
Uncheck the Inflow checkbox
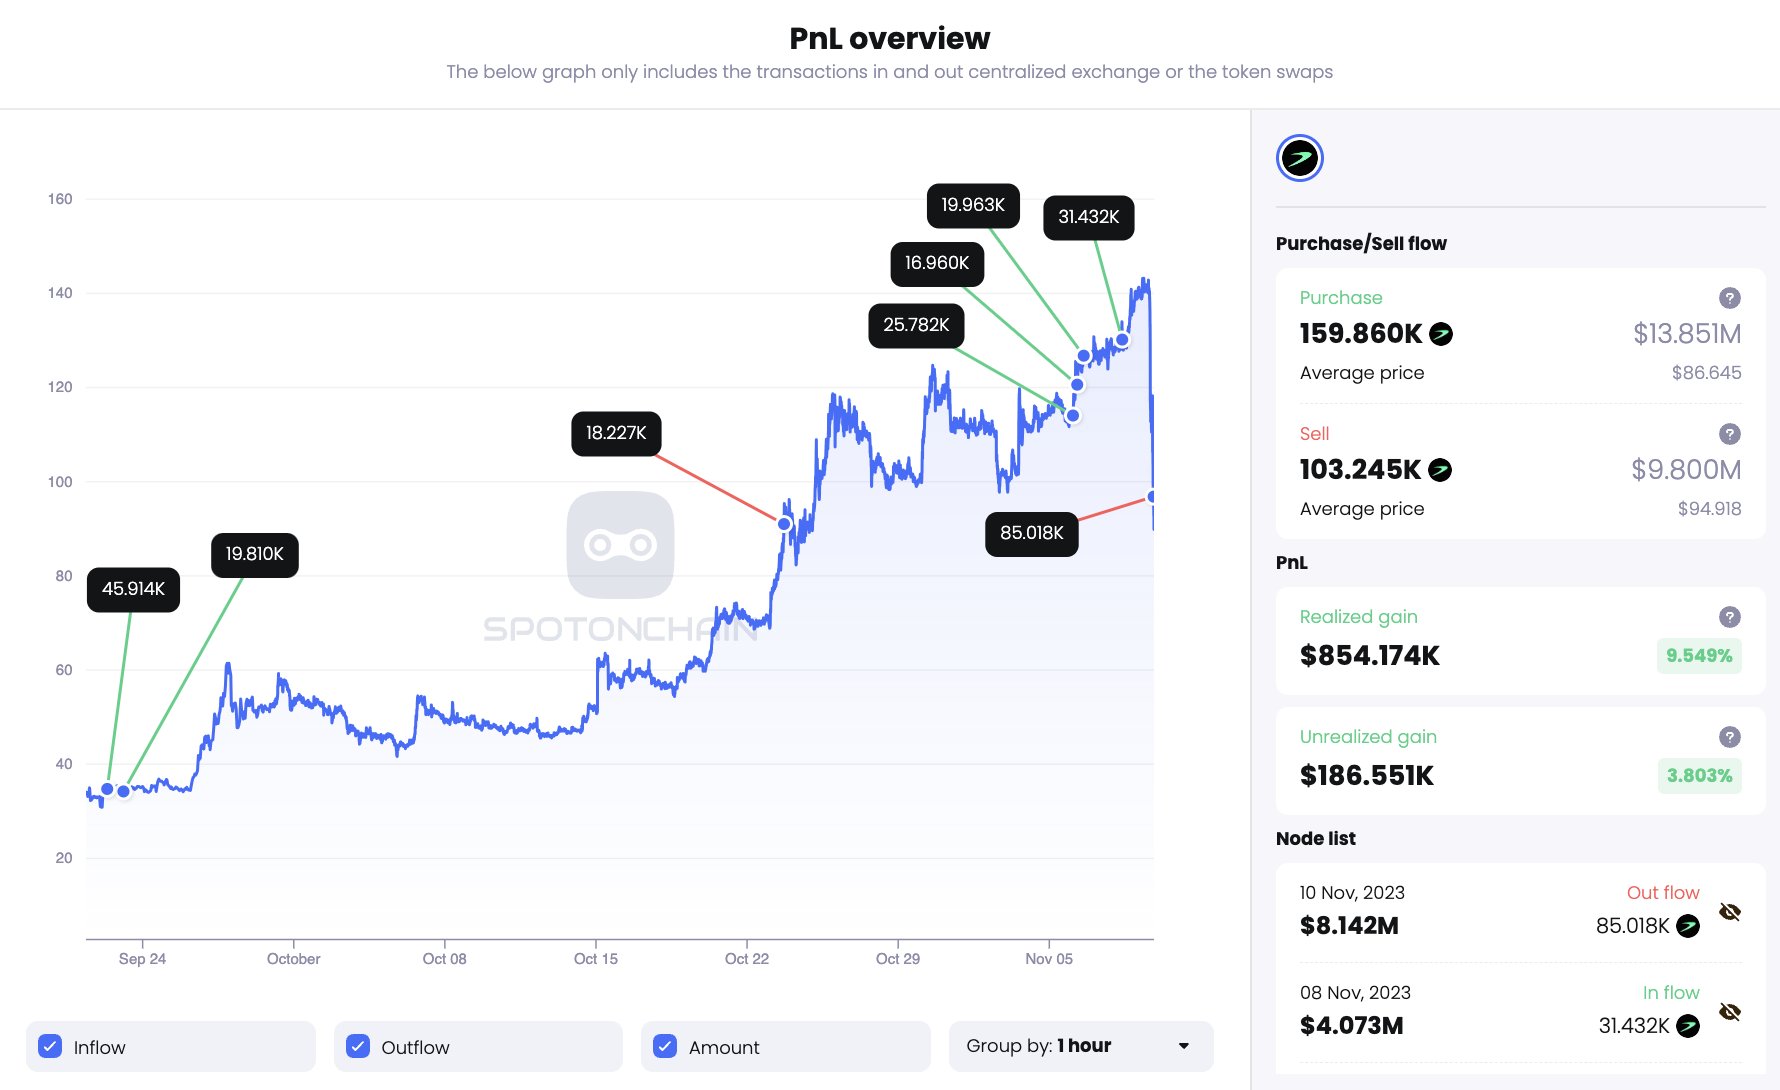click(x=50, y=1046)
